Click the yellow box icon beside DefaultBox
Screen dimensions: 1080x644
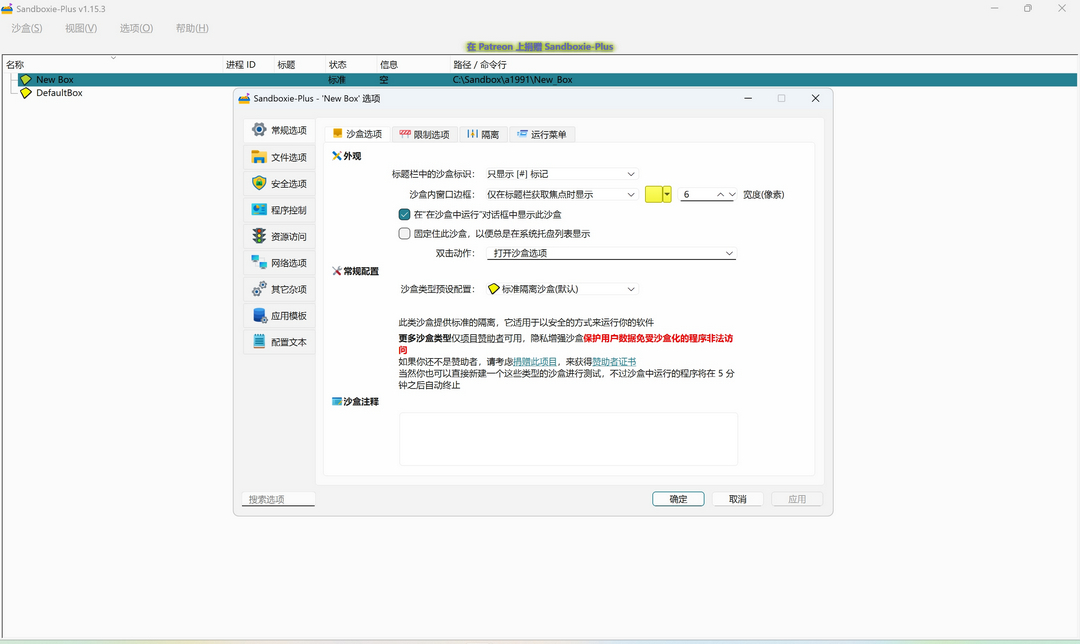click(25, 93)
